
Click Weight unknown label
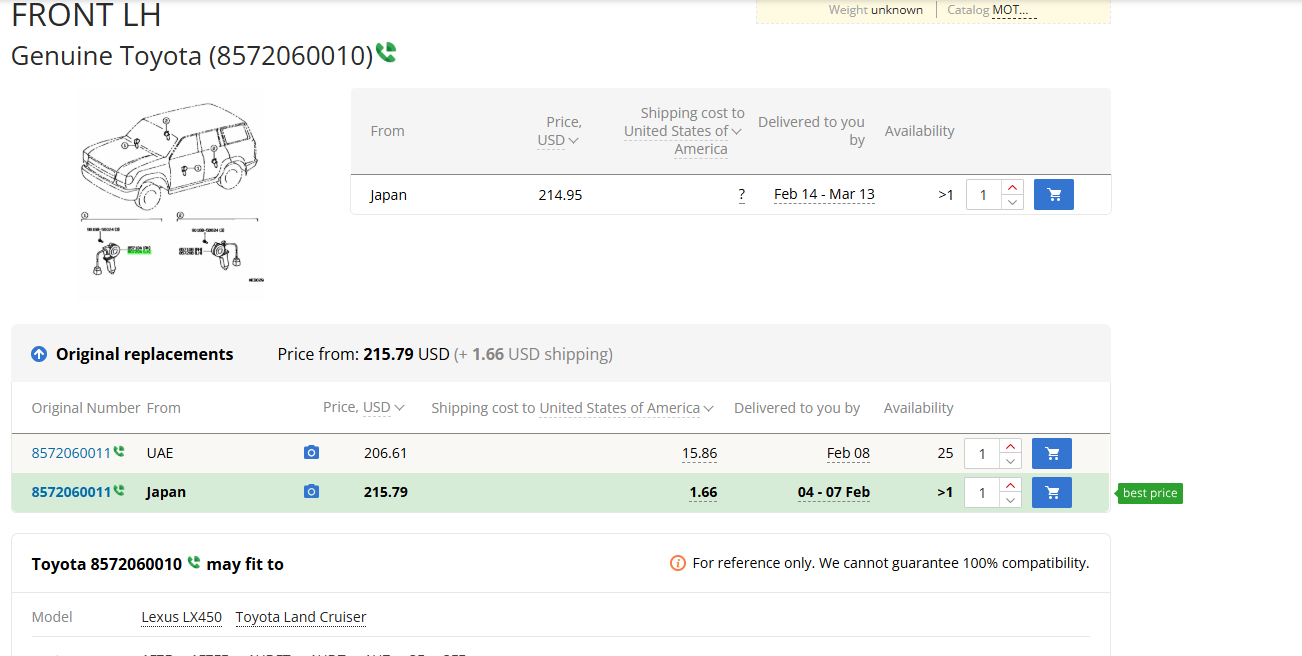point(876,10)
